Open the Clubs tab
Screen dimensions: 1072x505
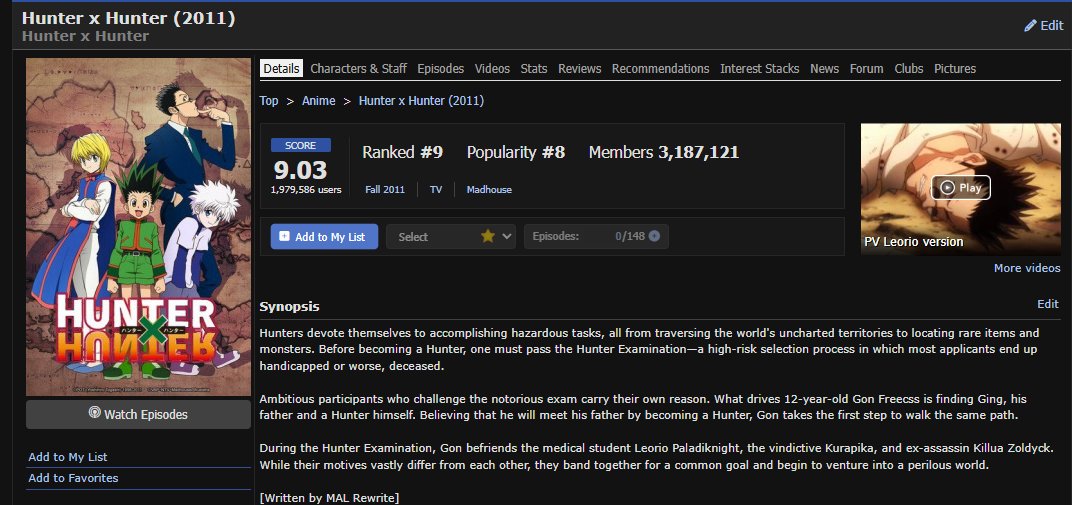[909, 68]
